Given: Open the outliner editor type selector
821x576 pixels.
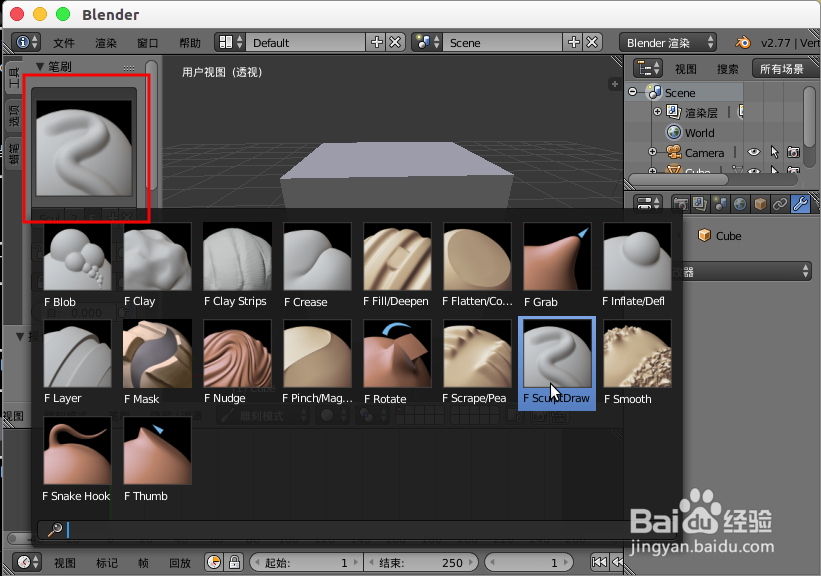Looking at the screenshot, I should coord(648,69).
